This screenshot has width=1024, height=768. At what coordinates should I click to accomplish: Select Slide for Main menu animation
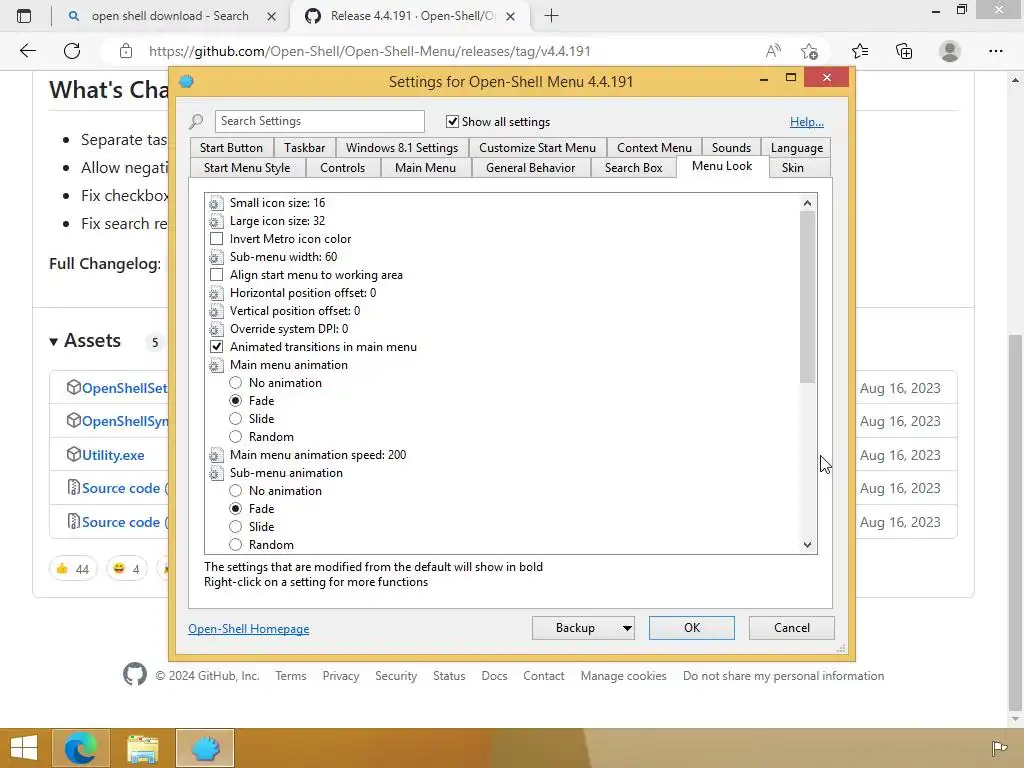(236, 419)
